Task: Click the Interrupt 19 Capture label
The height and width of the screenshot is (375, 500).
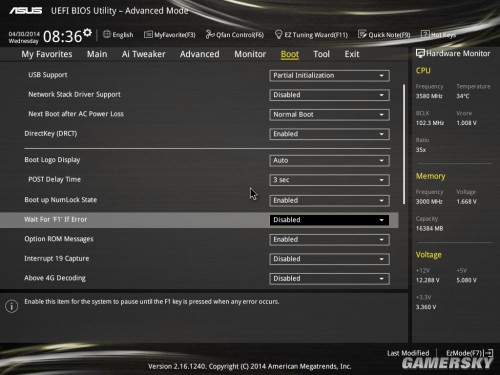Action: 57,258
